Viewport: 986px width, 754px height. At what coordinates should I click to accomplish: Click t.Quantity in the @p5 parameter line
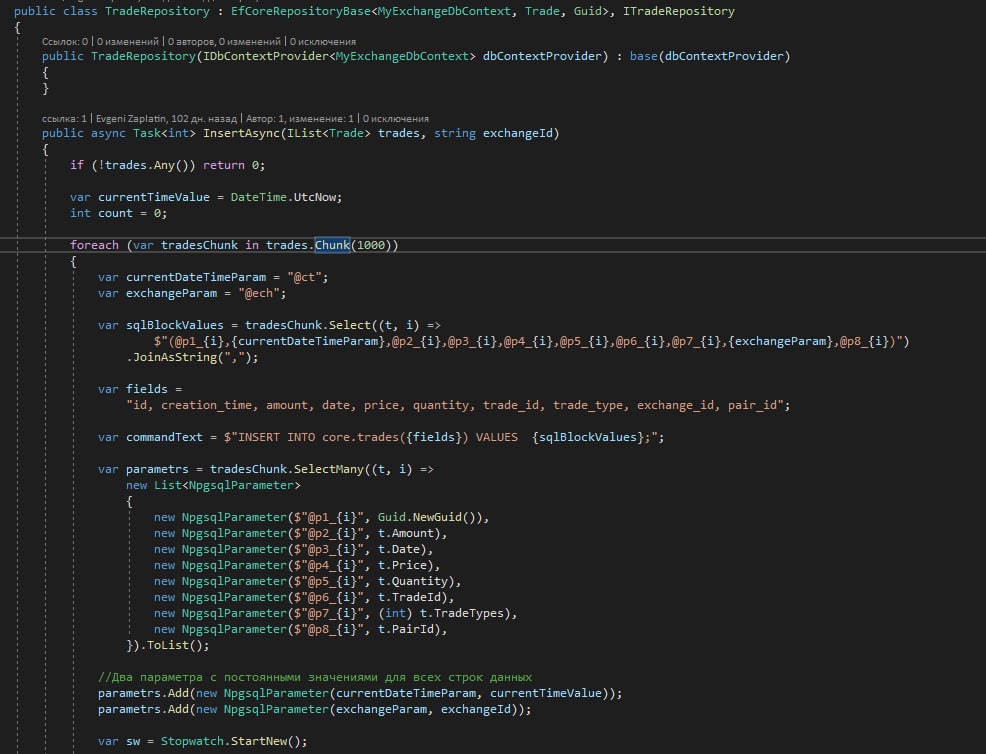tap(413, 582)
